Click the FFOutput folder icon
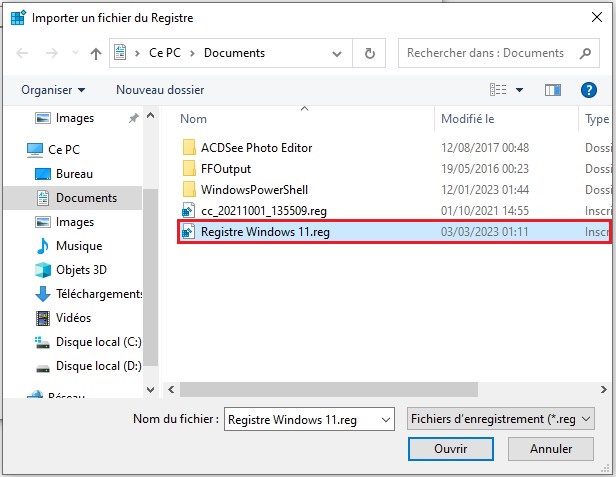 point(189,169)
